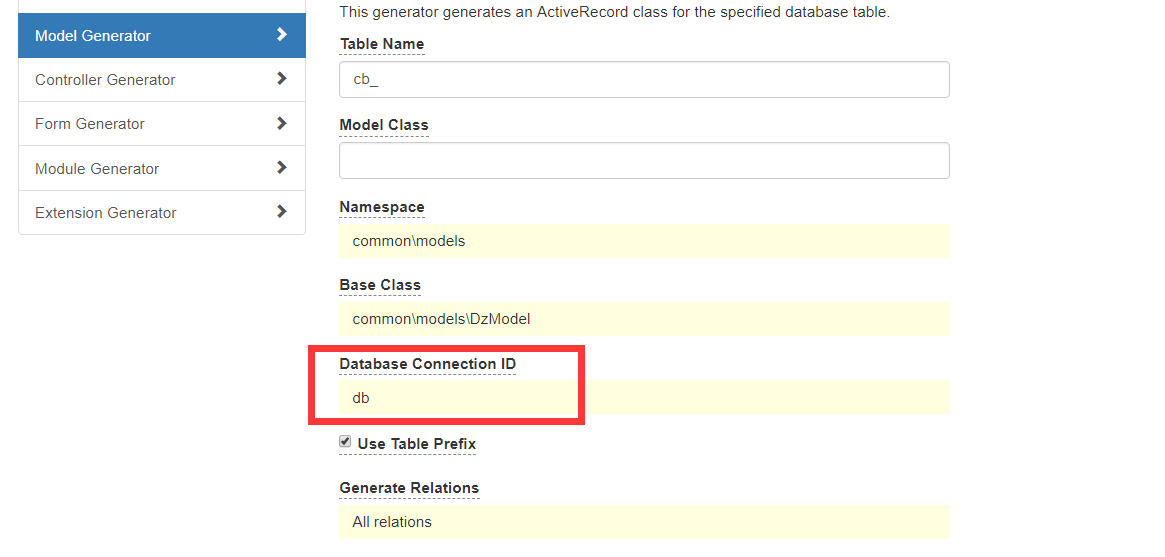Viewport: 1165px width, 557px height.
Task: Click the Model Generator chevron arrow
Action: (x=282, y=34)
